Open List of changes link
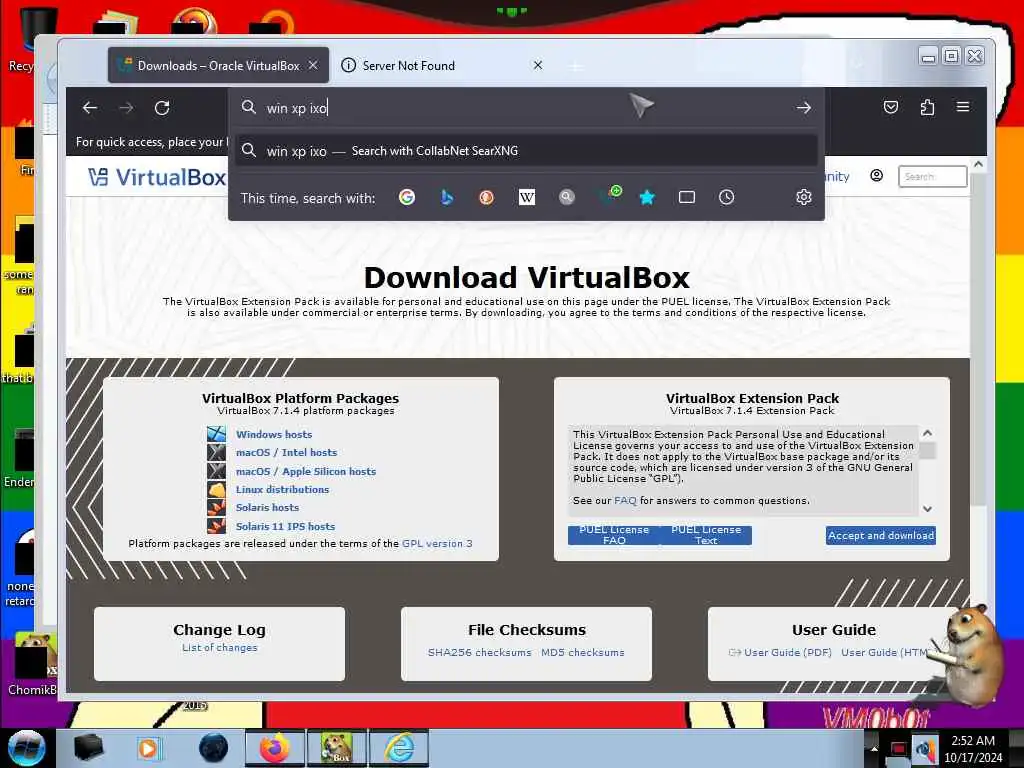The width and height of the screenshot is (1024, 768). click(x=219, y=647)
